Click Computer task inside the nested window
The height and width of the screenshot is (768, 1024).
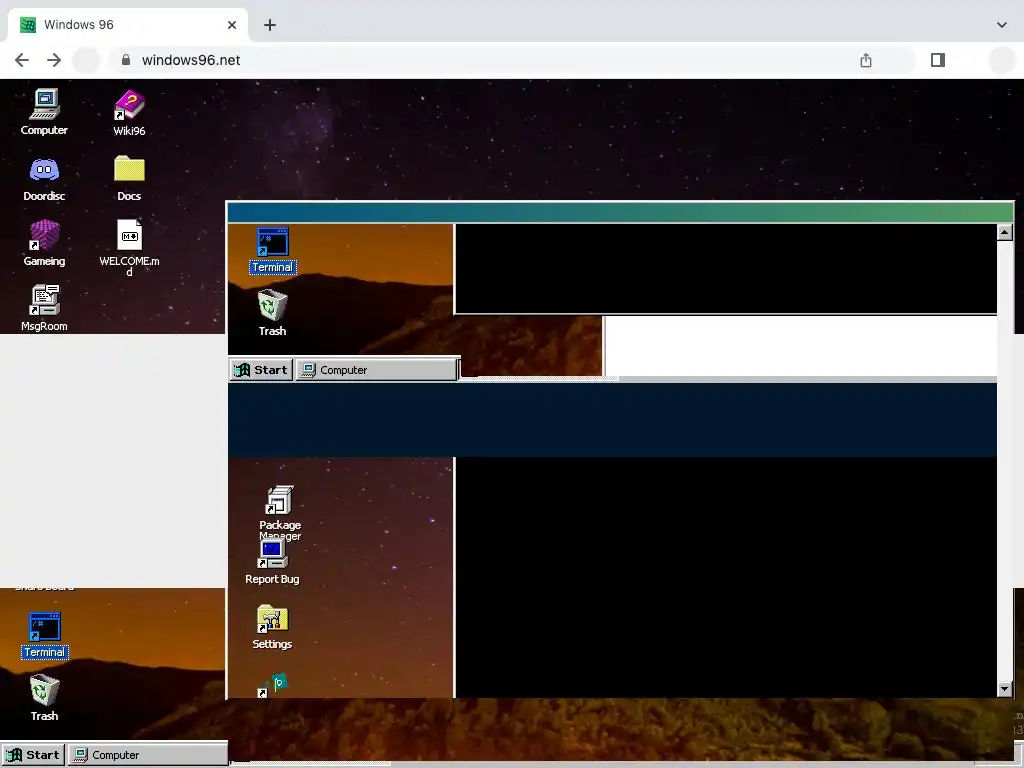click(376, 370)
